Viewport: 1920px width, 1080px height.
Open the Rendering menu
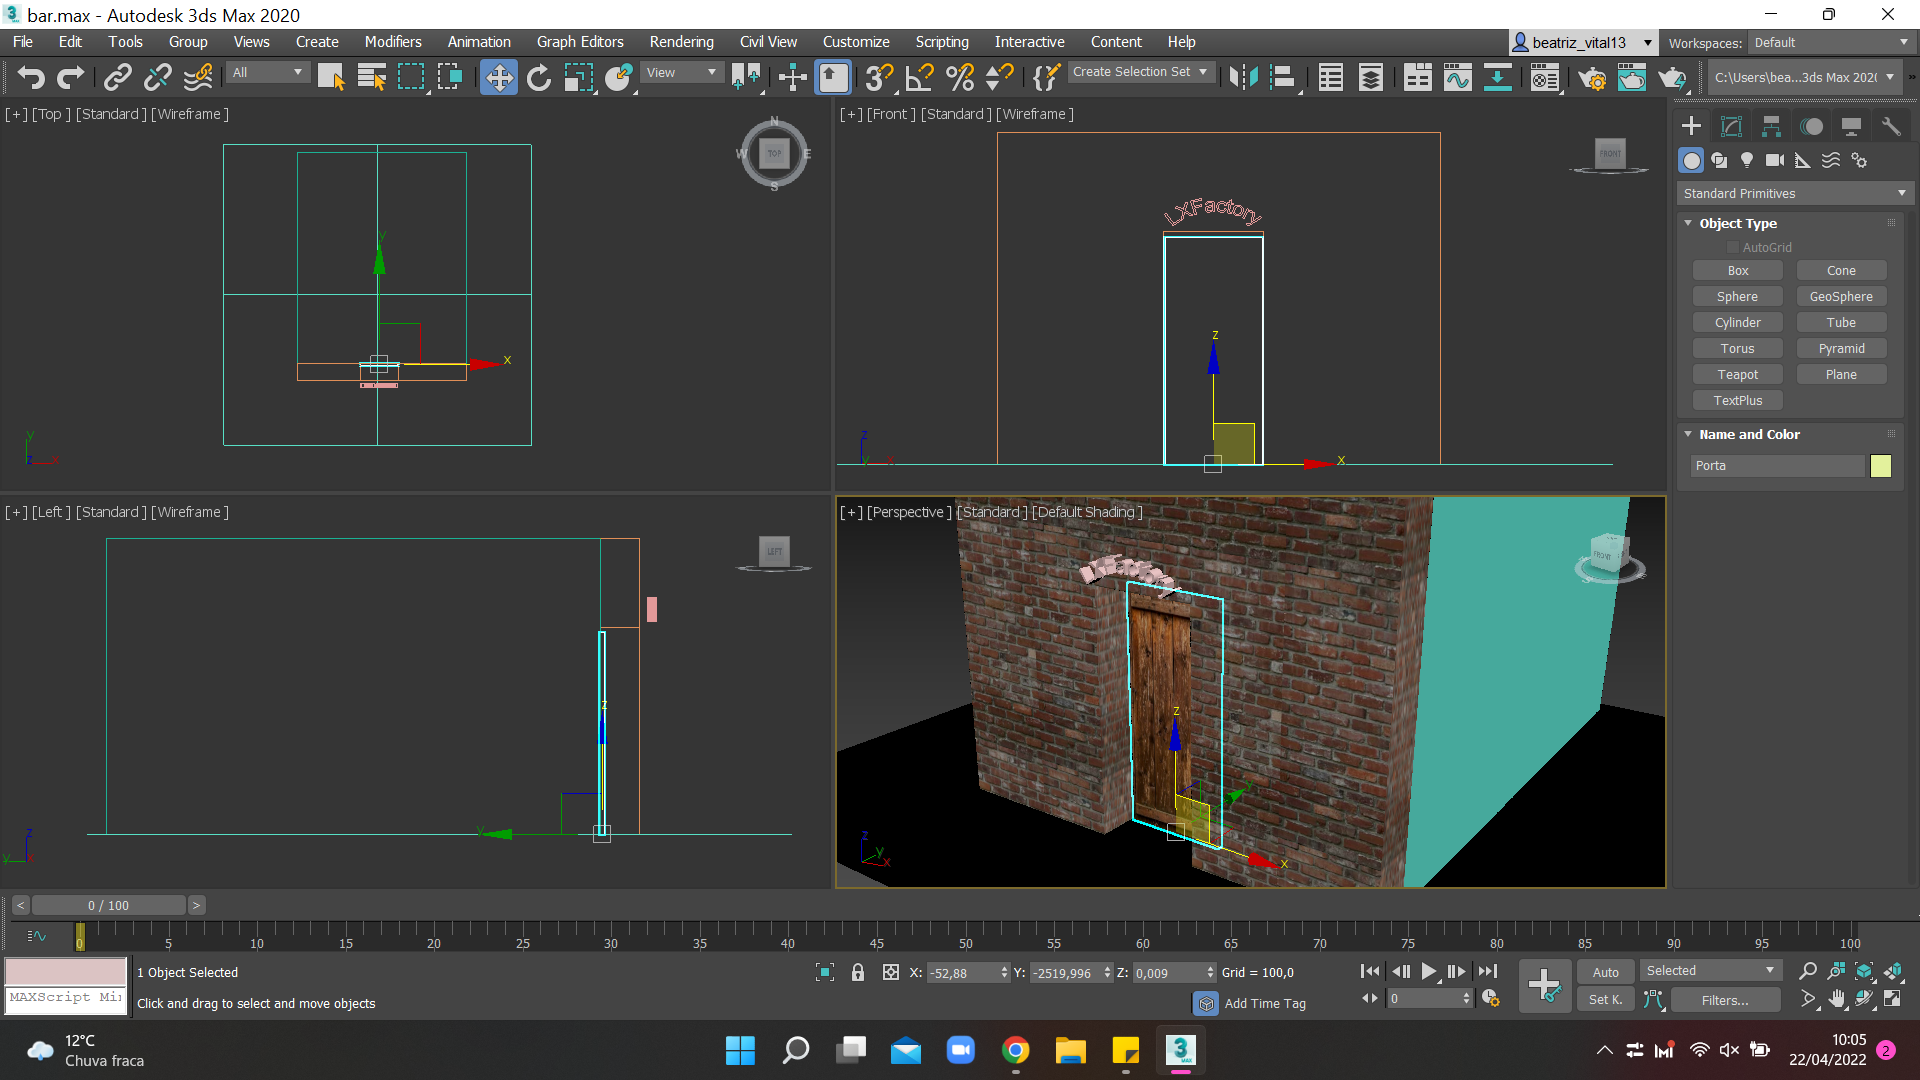click(x=682, y=42)
